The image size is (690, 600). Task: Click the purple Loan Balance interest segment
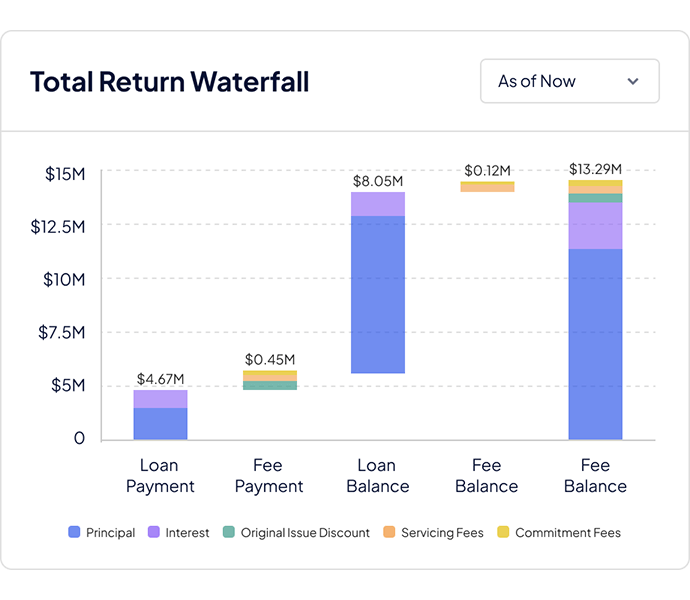378,204
